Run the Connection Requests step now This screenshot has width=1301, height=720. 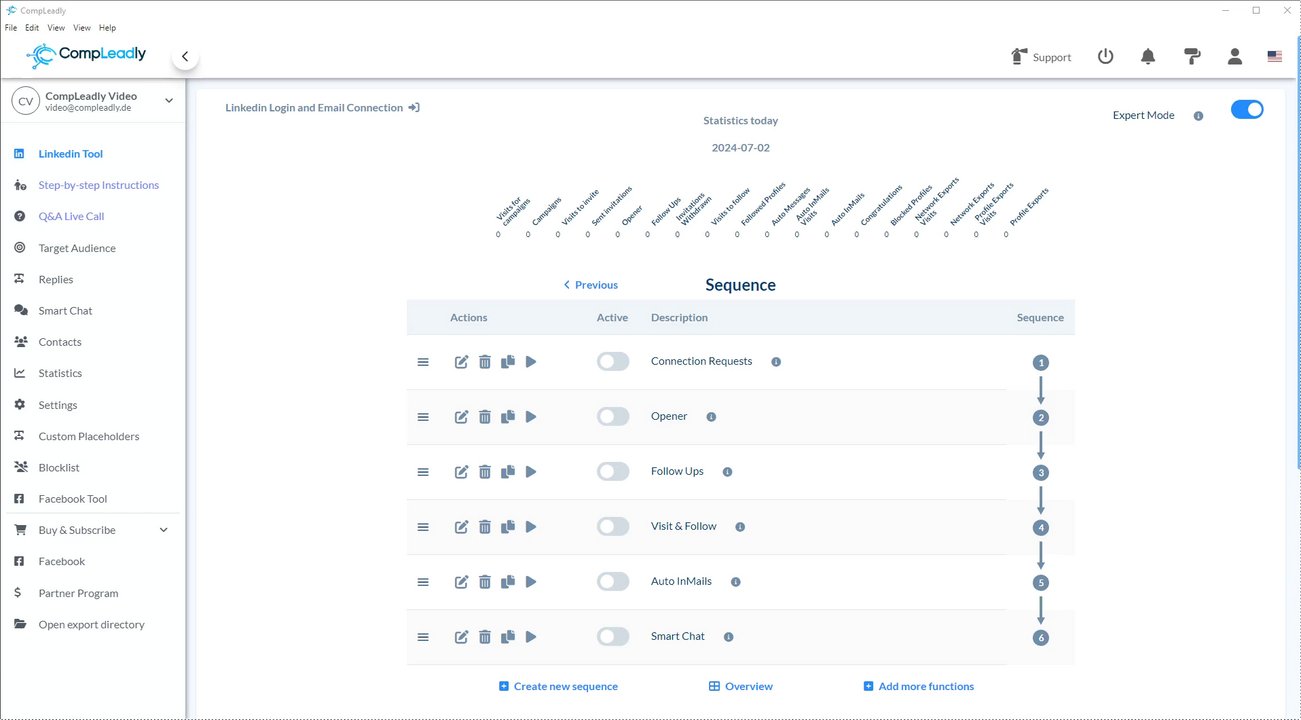531,362
